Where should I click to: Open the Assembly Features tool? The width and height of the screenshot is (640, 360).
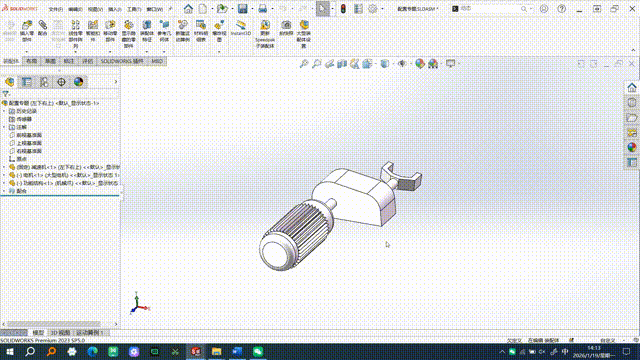pyautogui.click(x=147, y=31)
